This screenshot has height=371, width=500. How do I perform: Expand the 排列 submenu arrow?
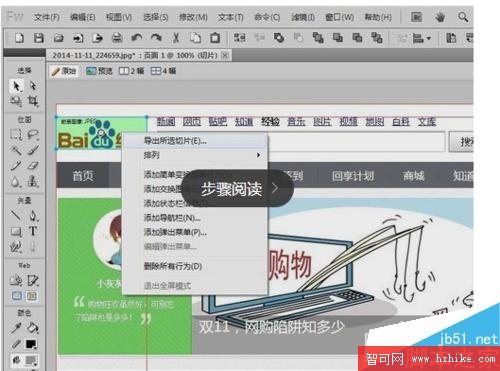pos(258,155)
